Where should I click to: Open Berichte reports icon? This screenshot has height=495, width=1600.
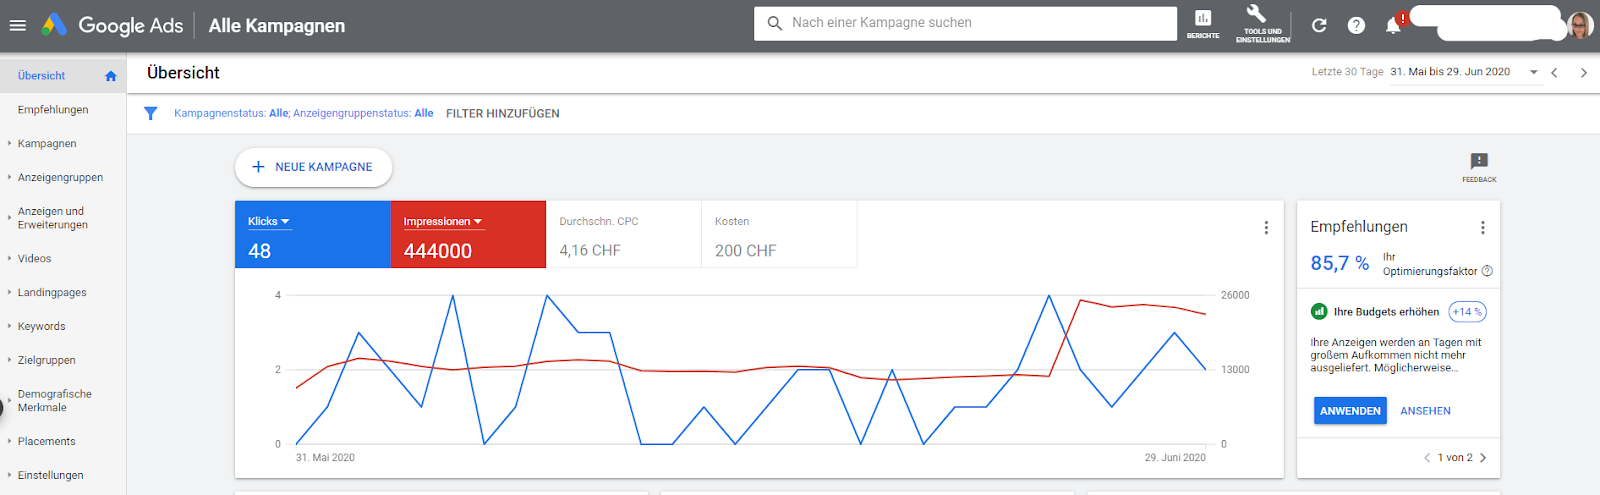pos(1203,24)
